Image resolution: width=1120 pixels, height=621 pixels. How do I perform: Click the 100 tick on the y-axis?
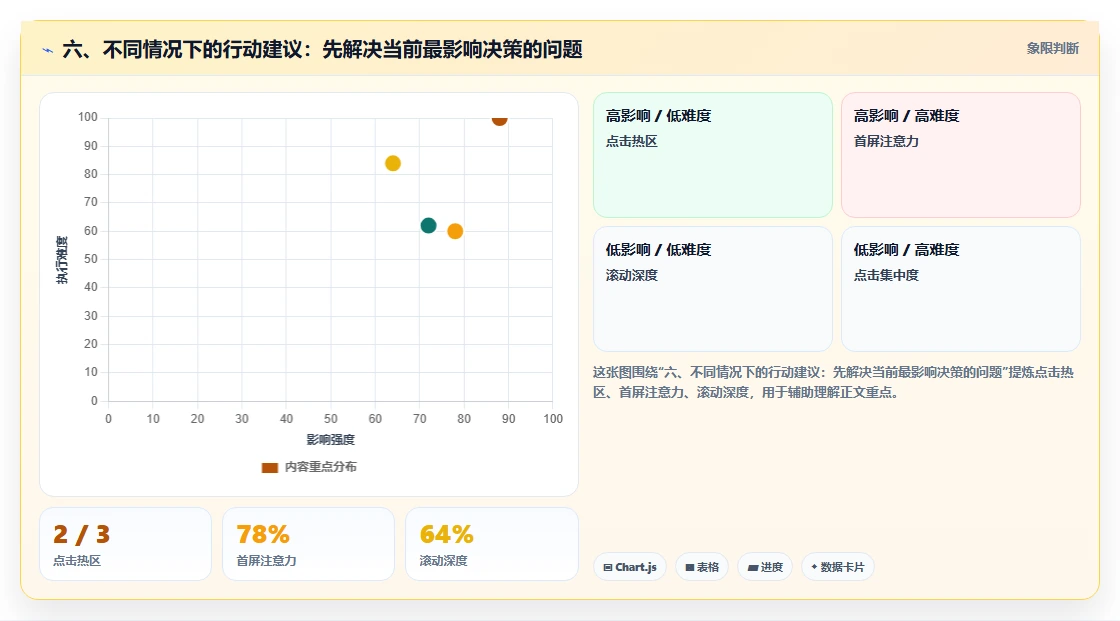(x=88, y=117)
